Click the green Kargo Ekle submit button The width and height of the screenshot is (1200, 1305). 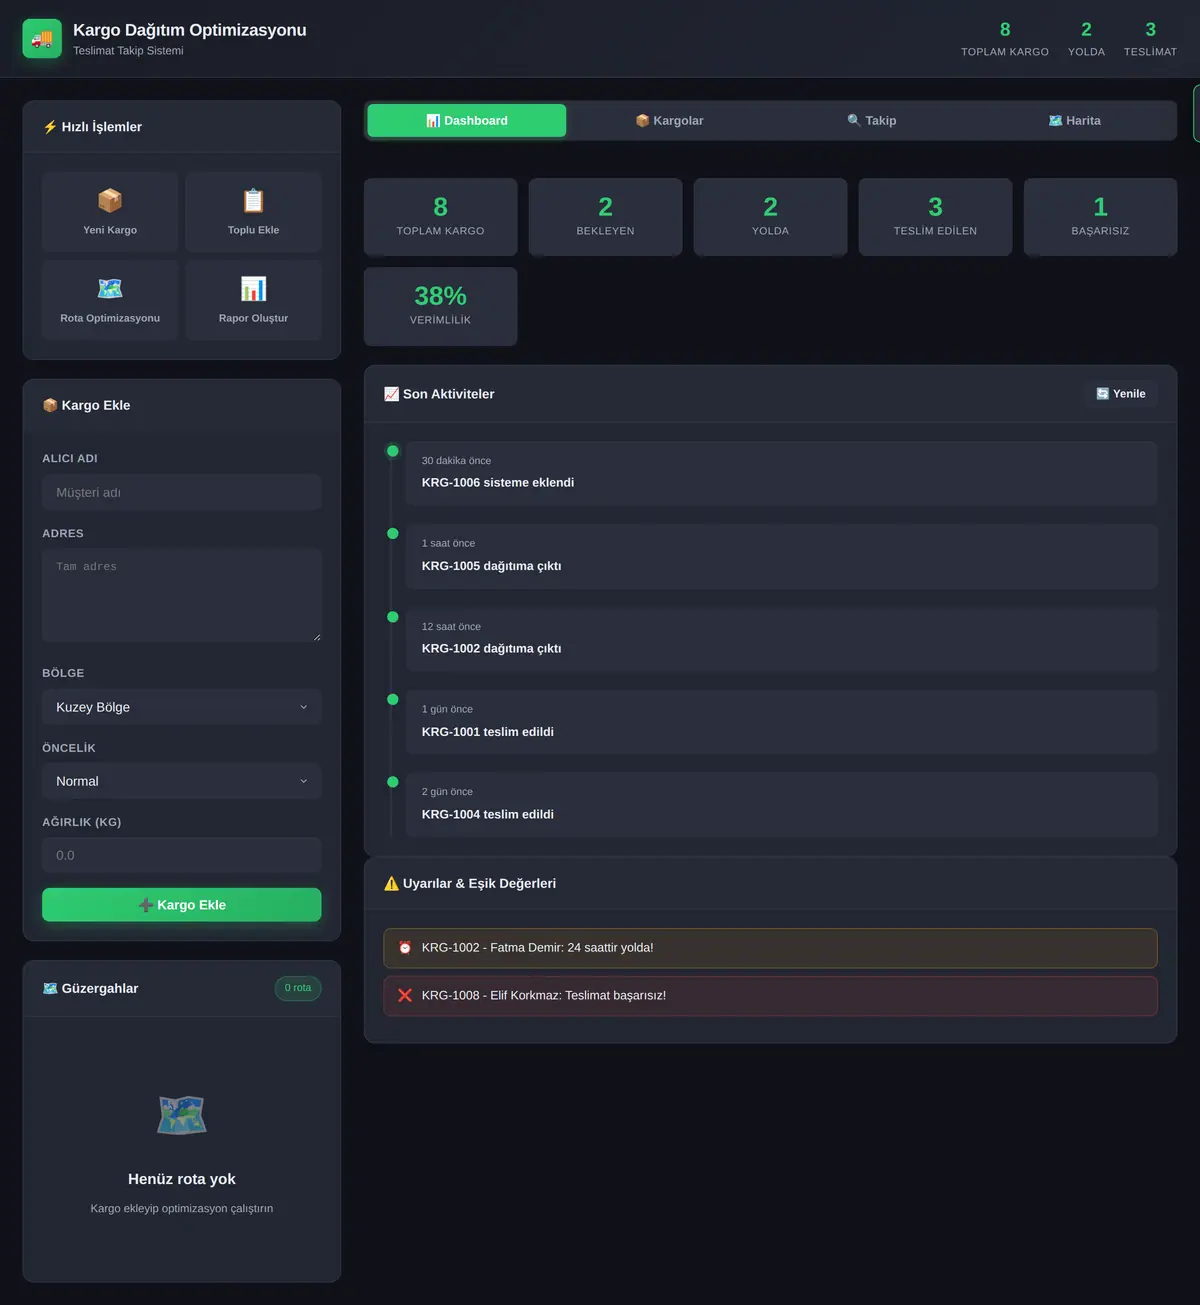click(x=182, y=905)
